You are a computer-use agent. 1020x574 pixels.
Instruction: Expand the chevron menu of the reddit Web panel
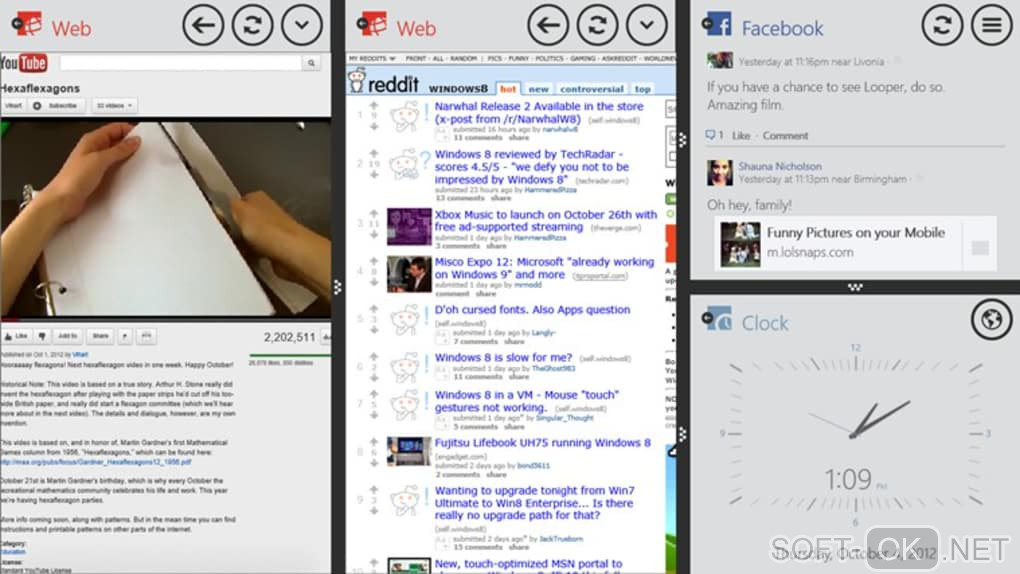click(647, 25)
